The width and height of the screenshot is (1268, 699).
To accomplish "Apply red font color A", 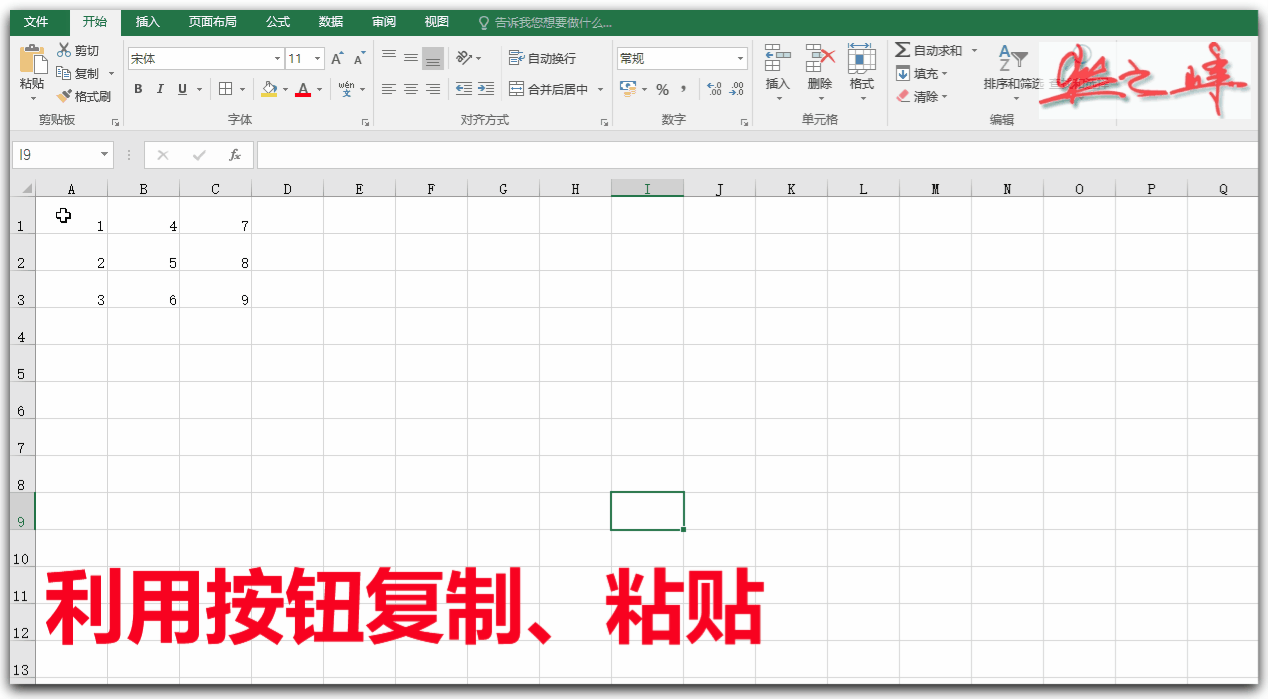I will [x=303, y=89].
